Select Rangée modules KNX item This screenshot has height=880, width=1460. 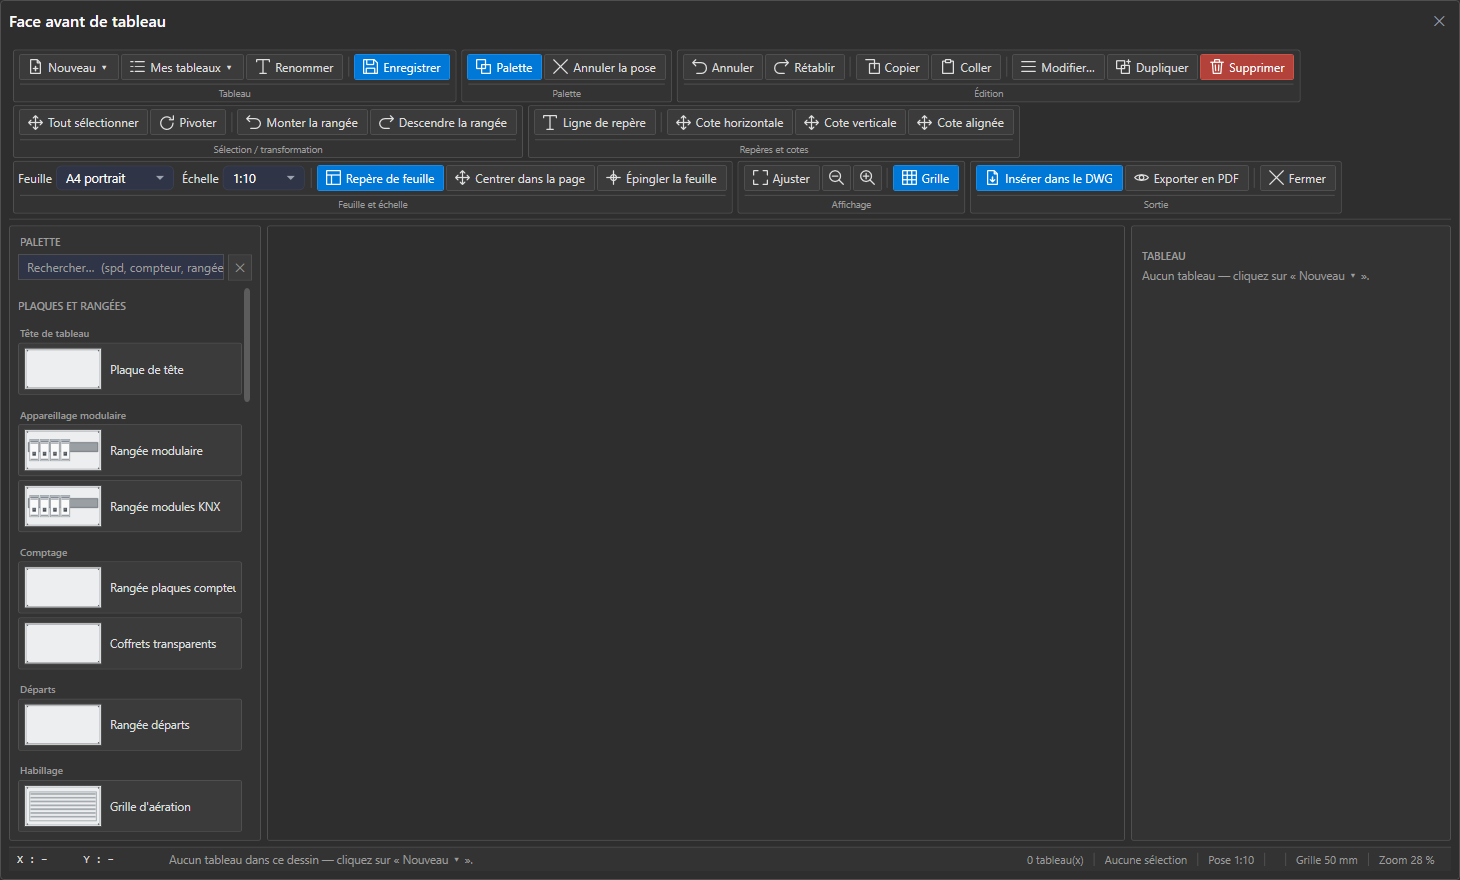[130, 506]
